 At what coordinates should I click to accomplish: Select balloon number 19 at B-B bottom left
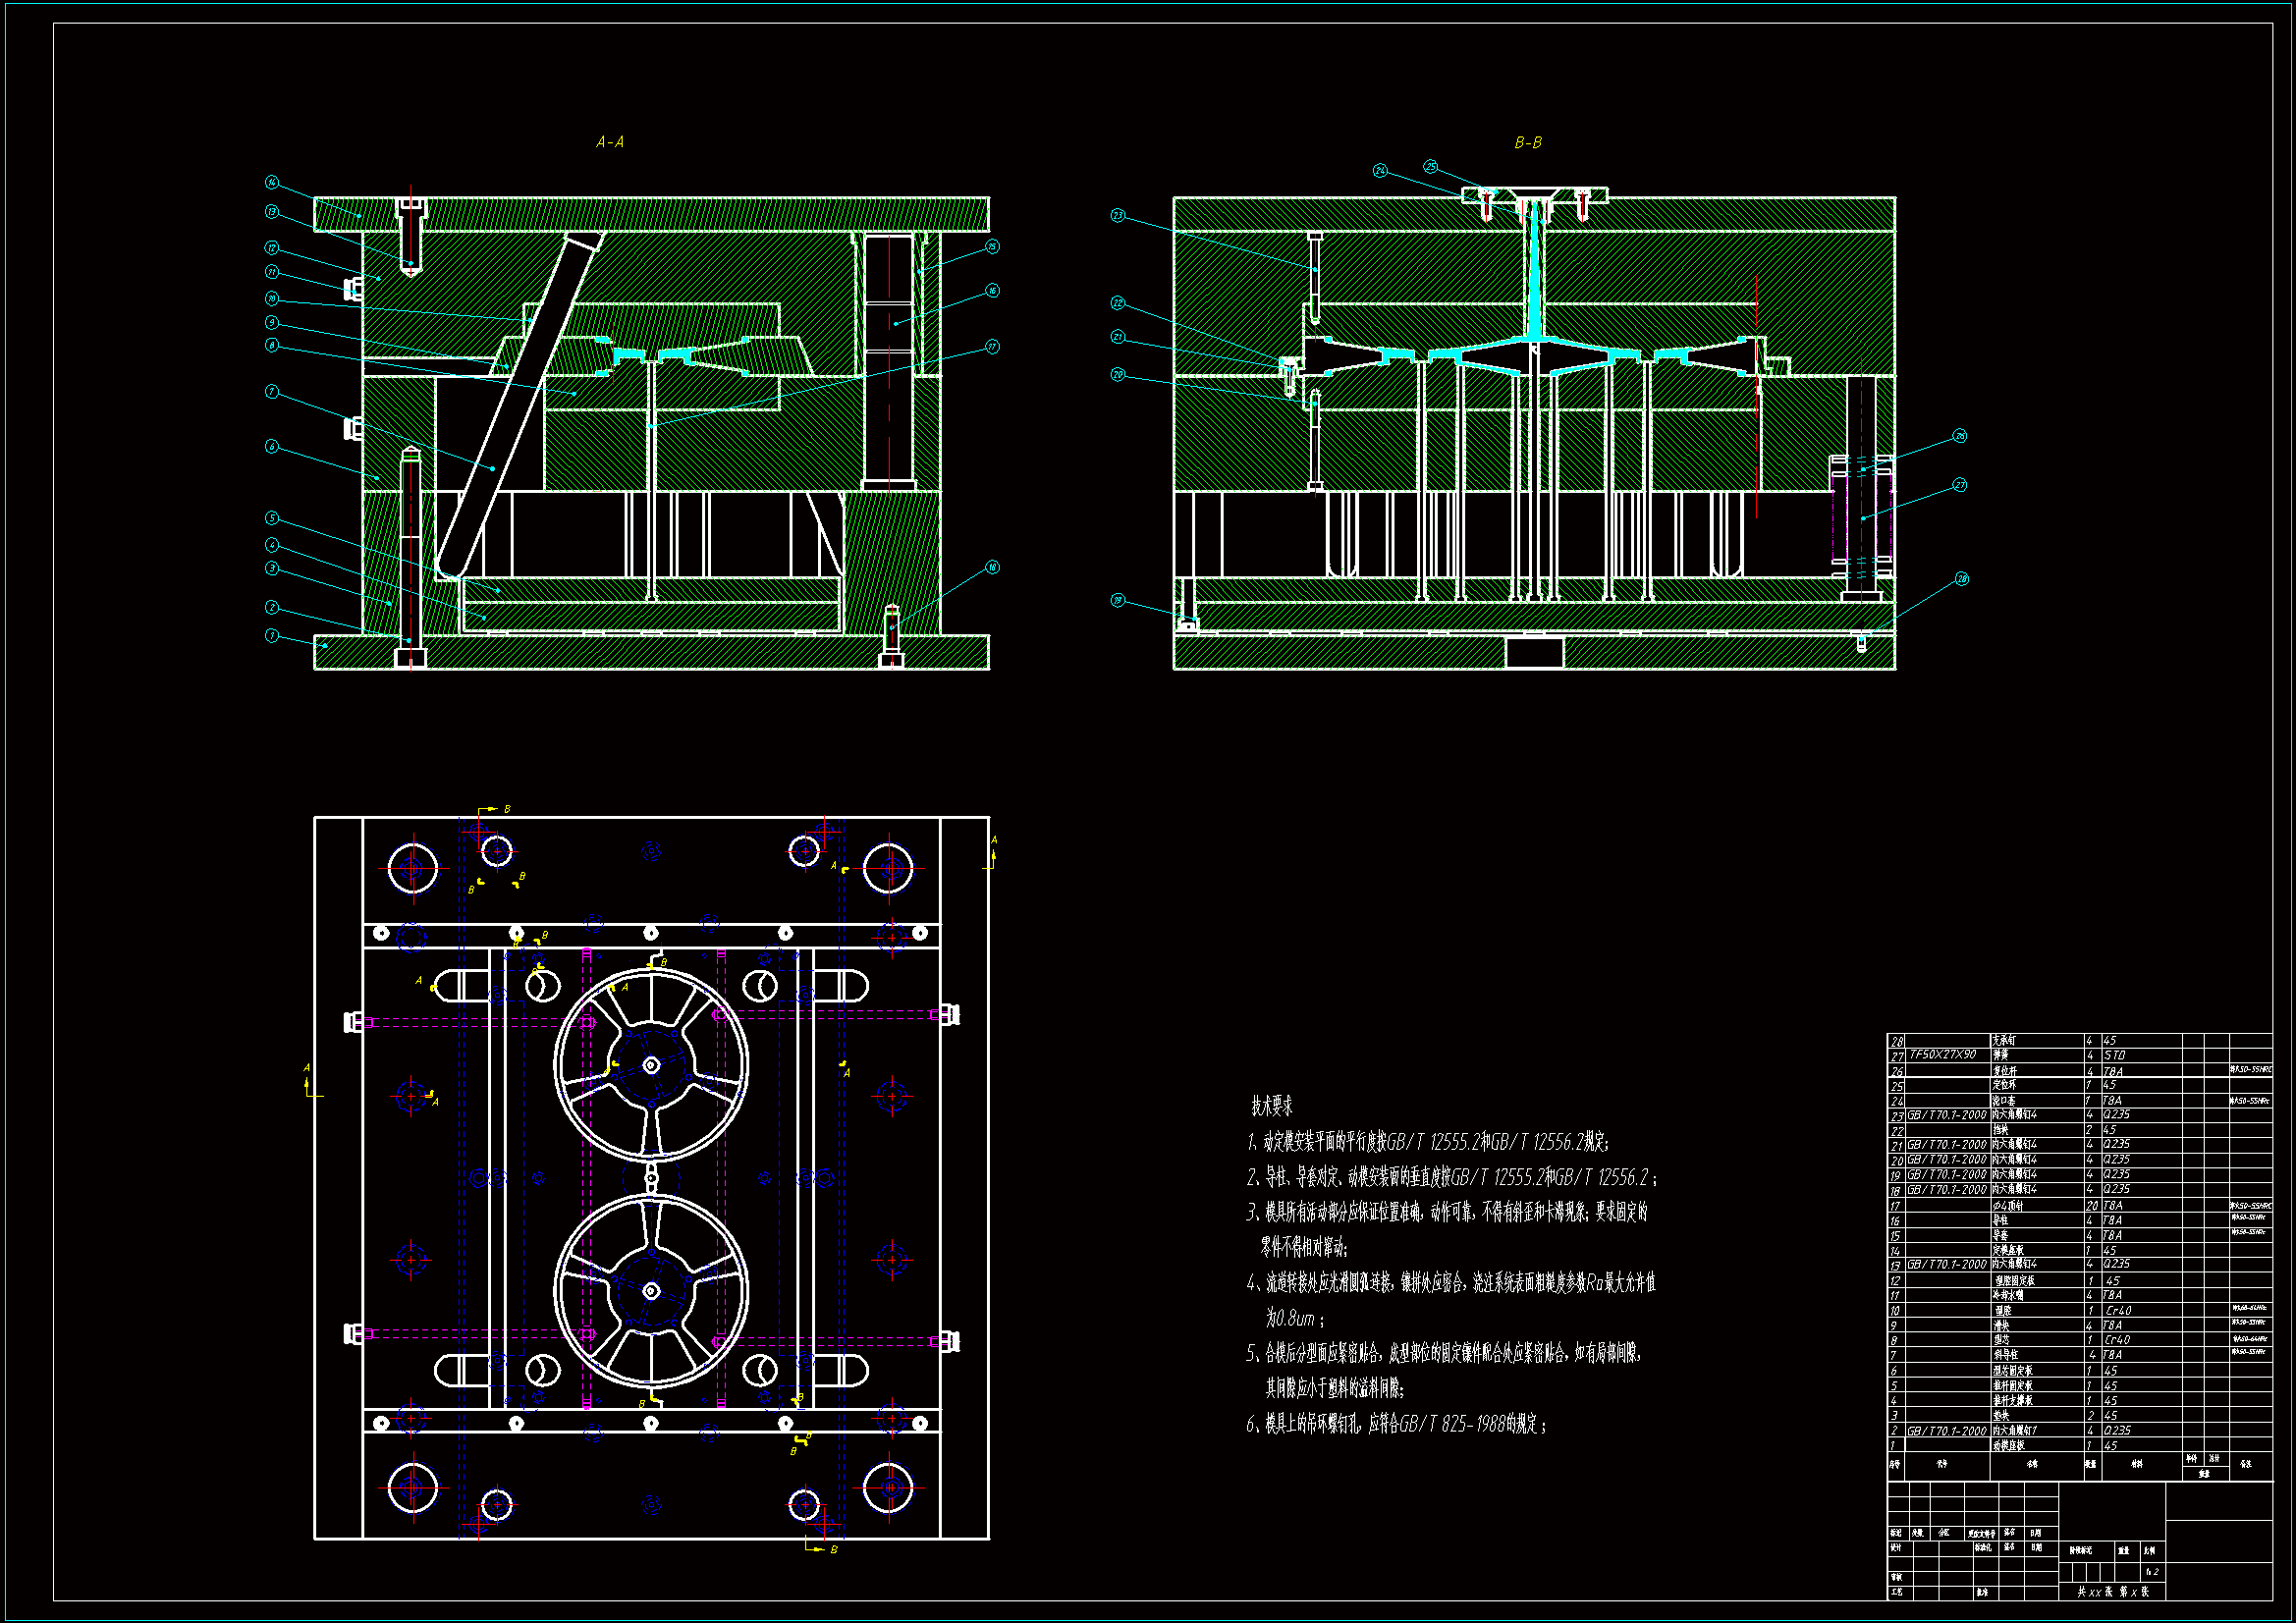1118,600
